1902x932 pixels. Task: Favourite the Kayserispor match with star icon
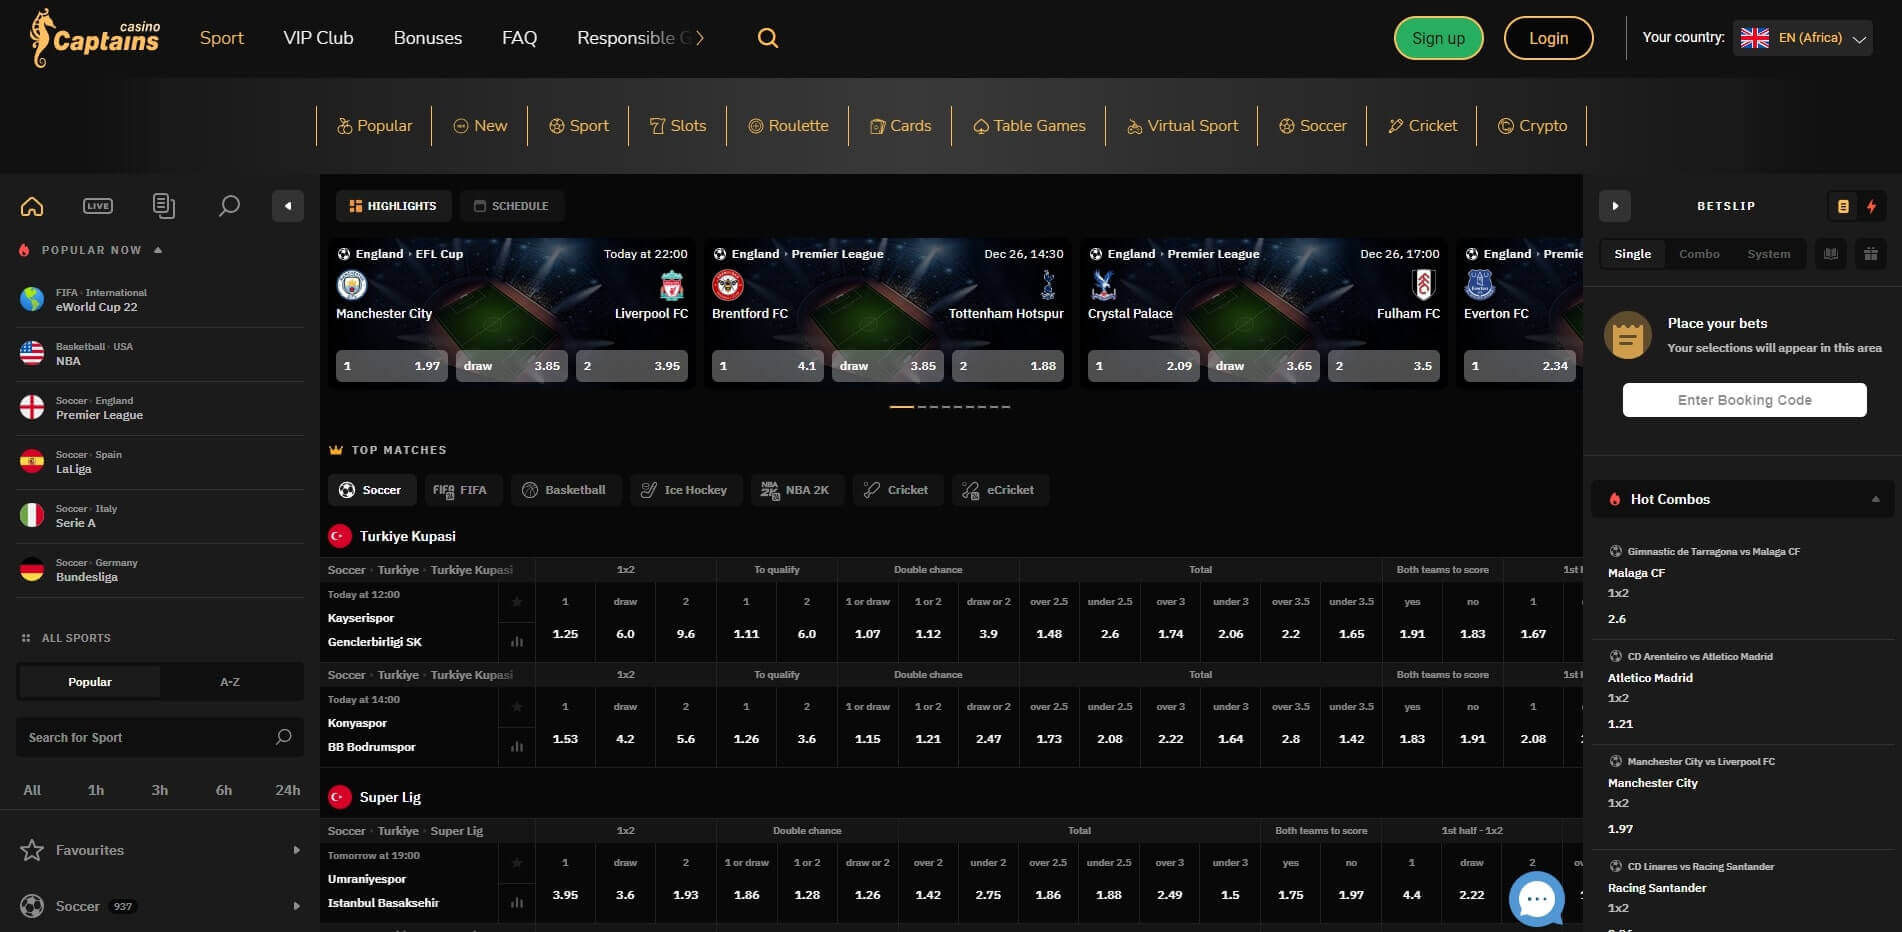point(517,602)
